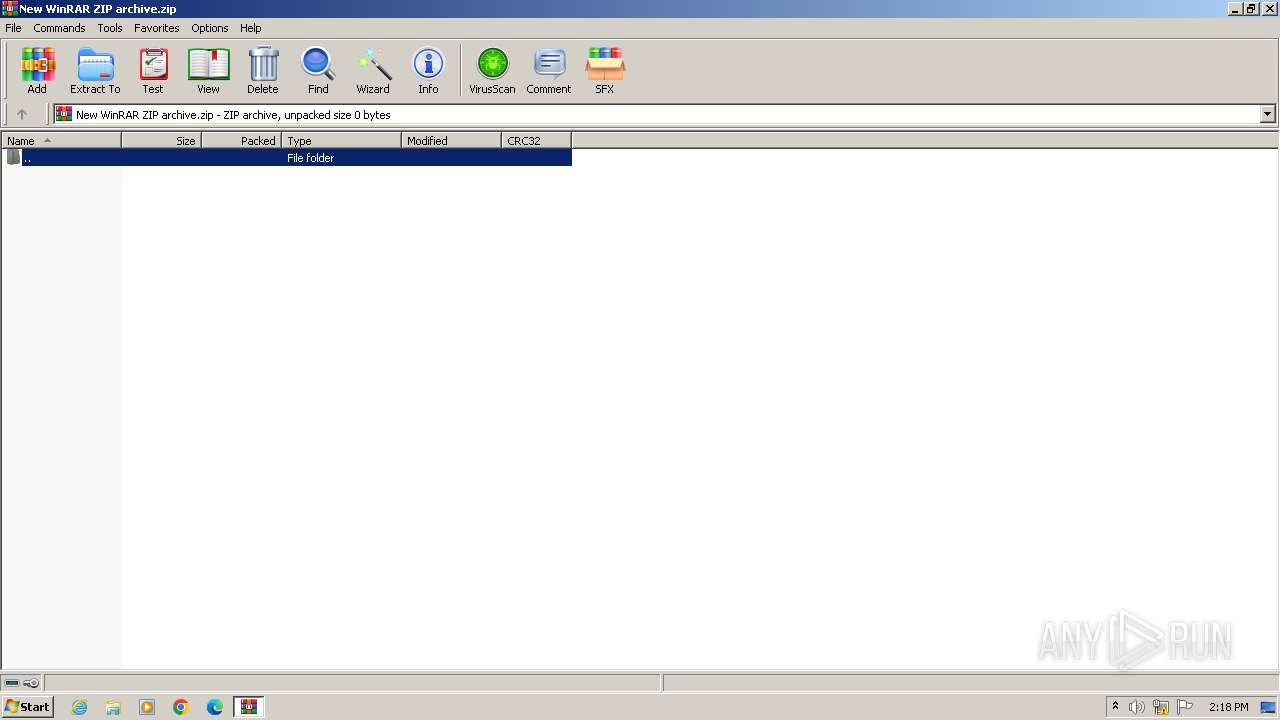This screenshot has height=720, width=1280.
Task: Open the Find magnifier tool
Action: (318, 70)
